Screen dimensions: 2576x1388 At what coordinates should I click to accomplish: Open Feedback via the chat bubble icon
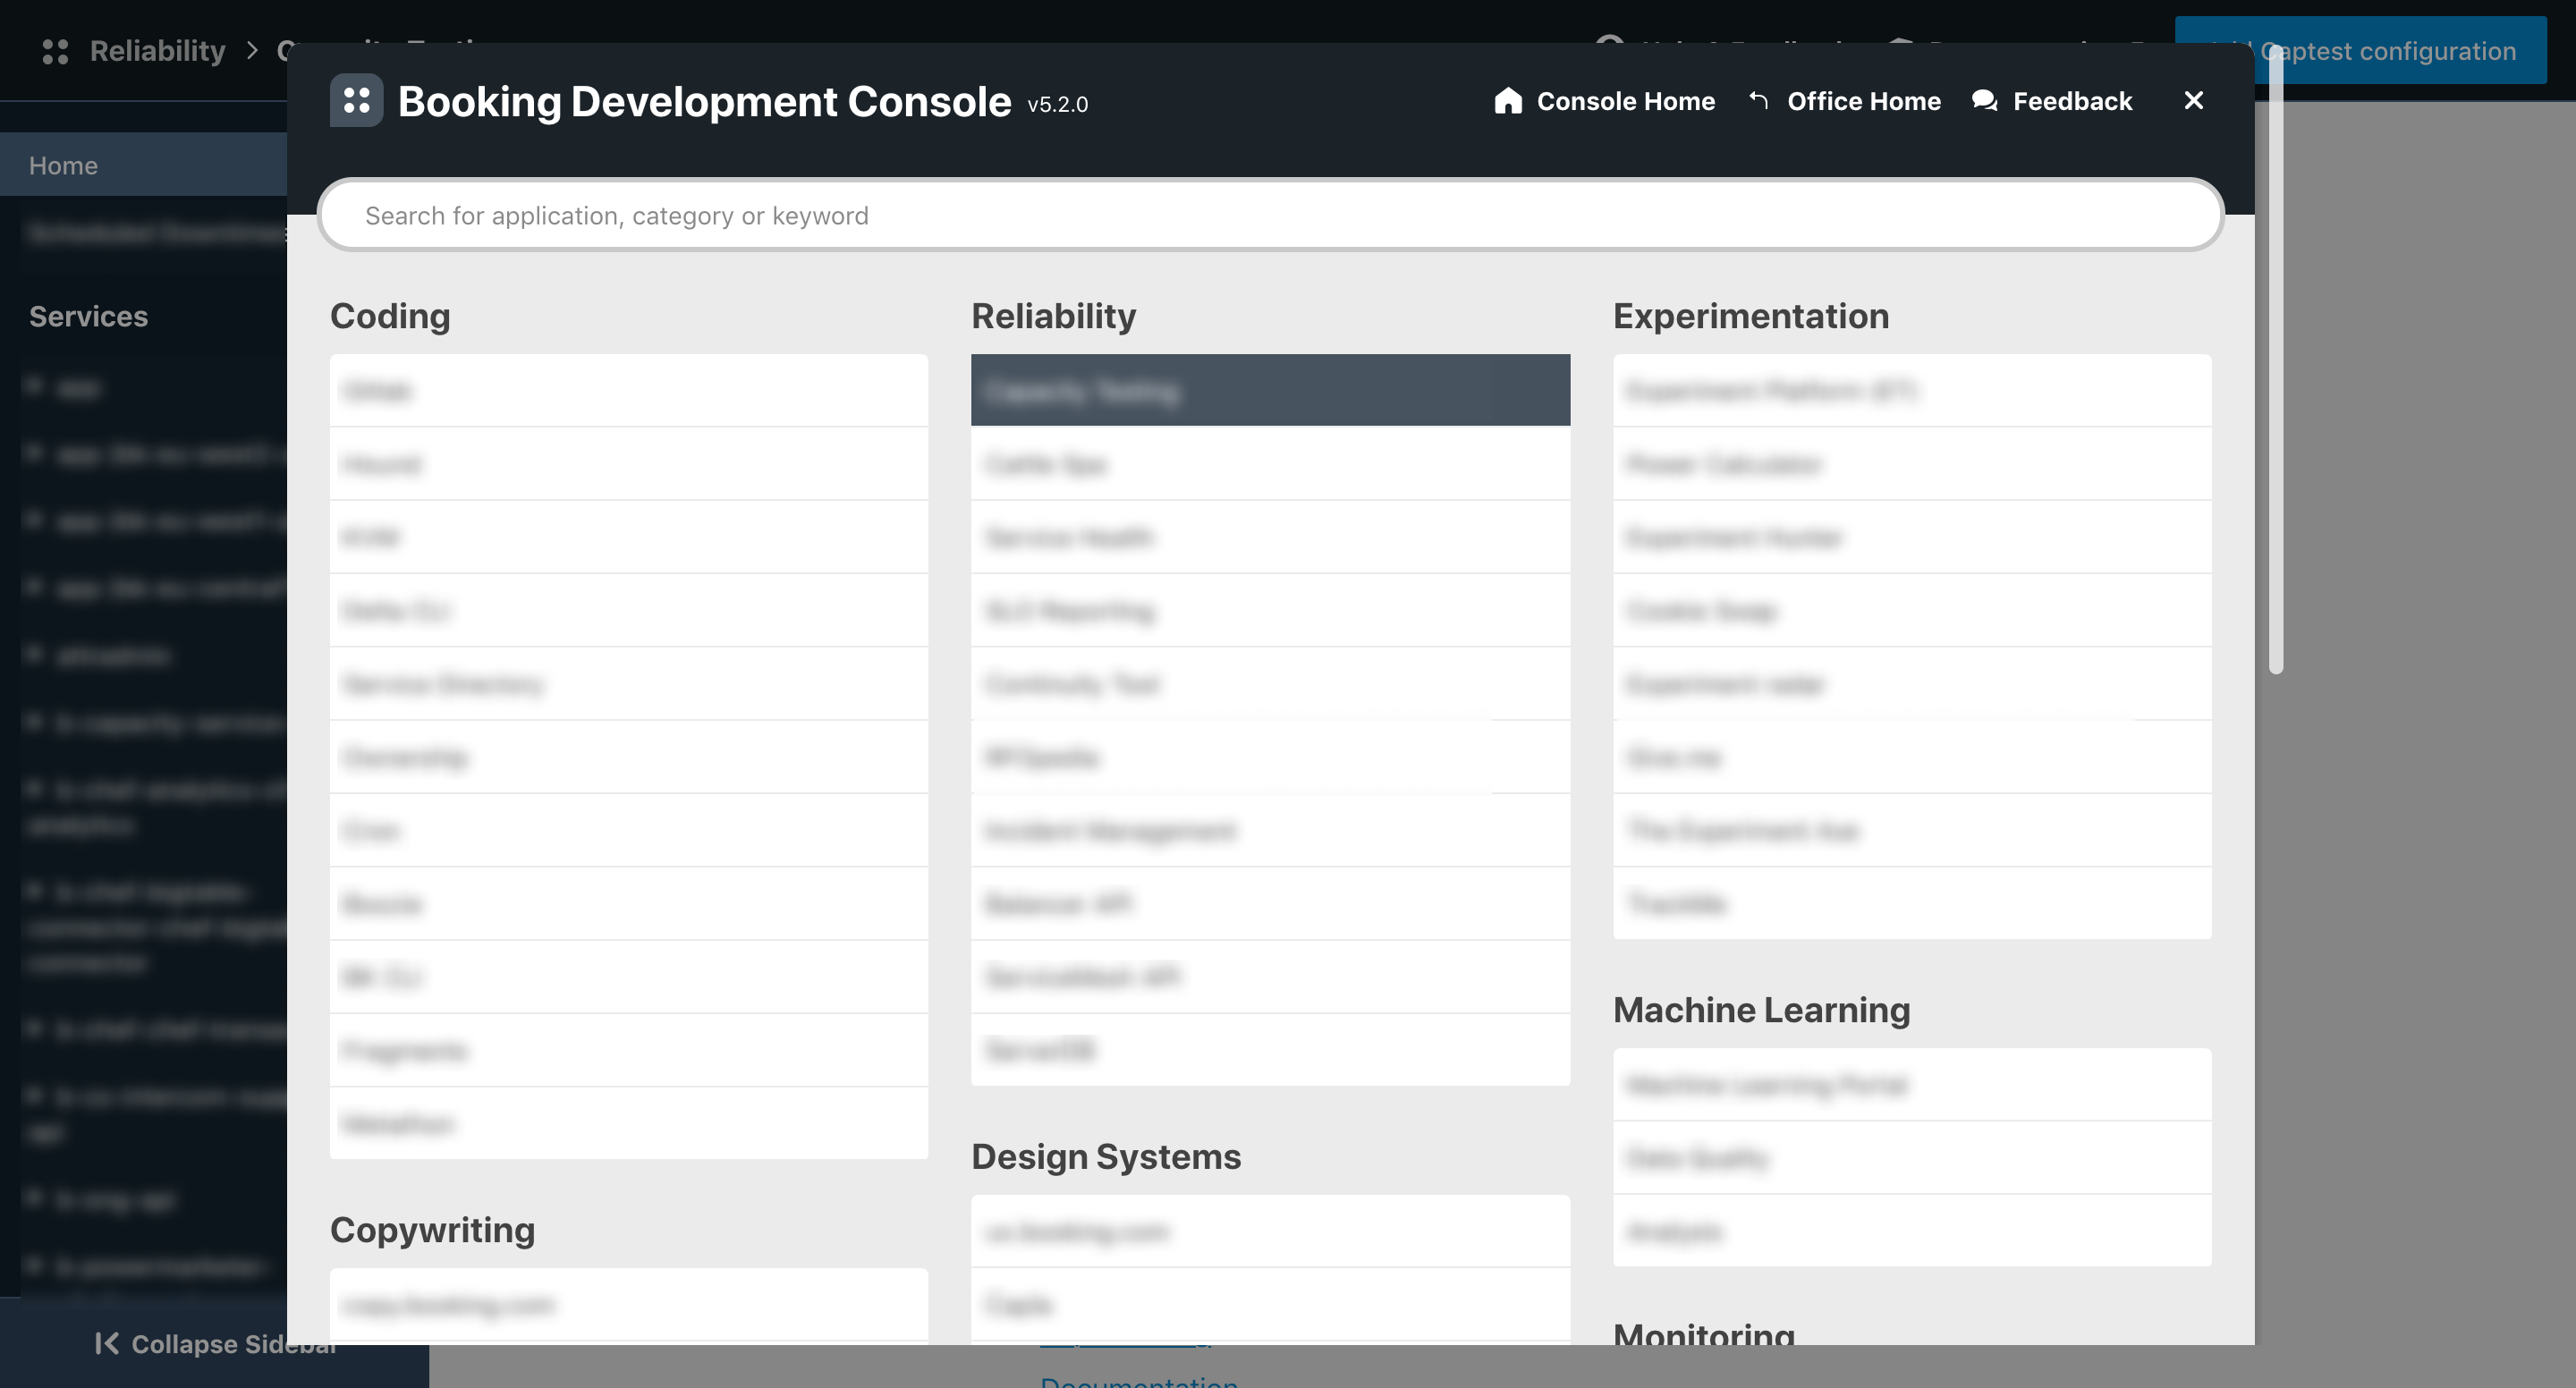coord(1983,100)
